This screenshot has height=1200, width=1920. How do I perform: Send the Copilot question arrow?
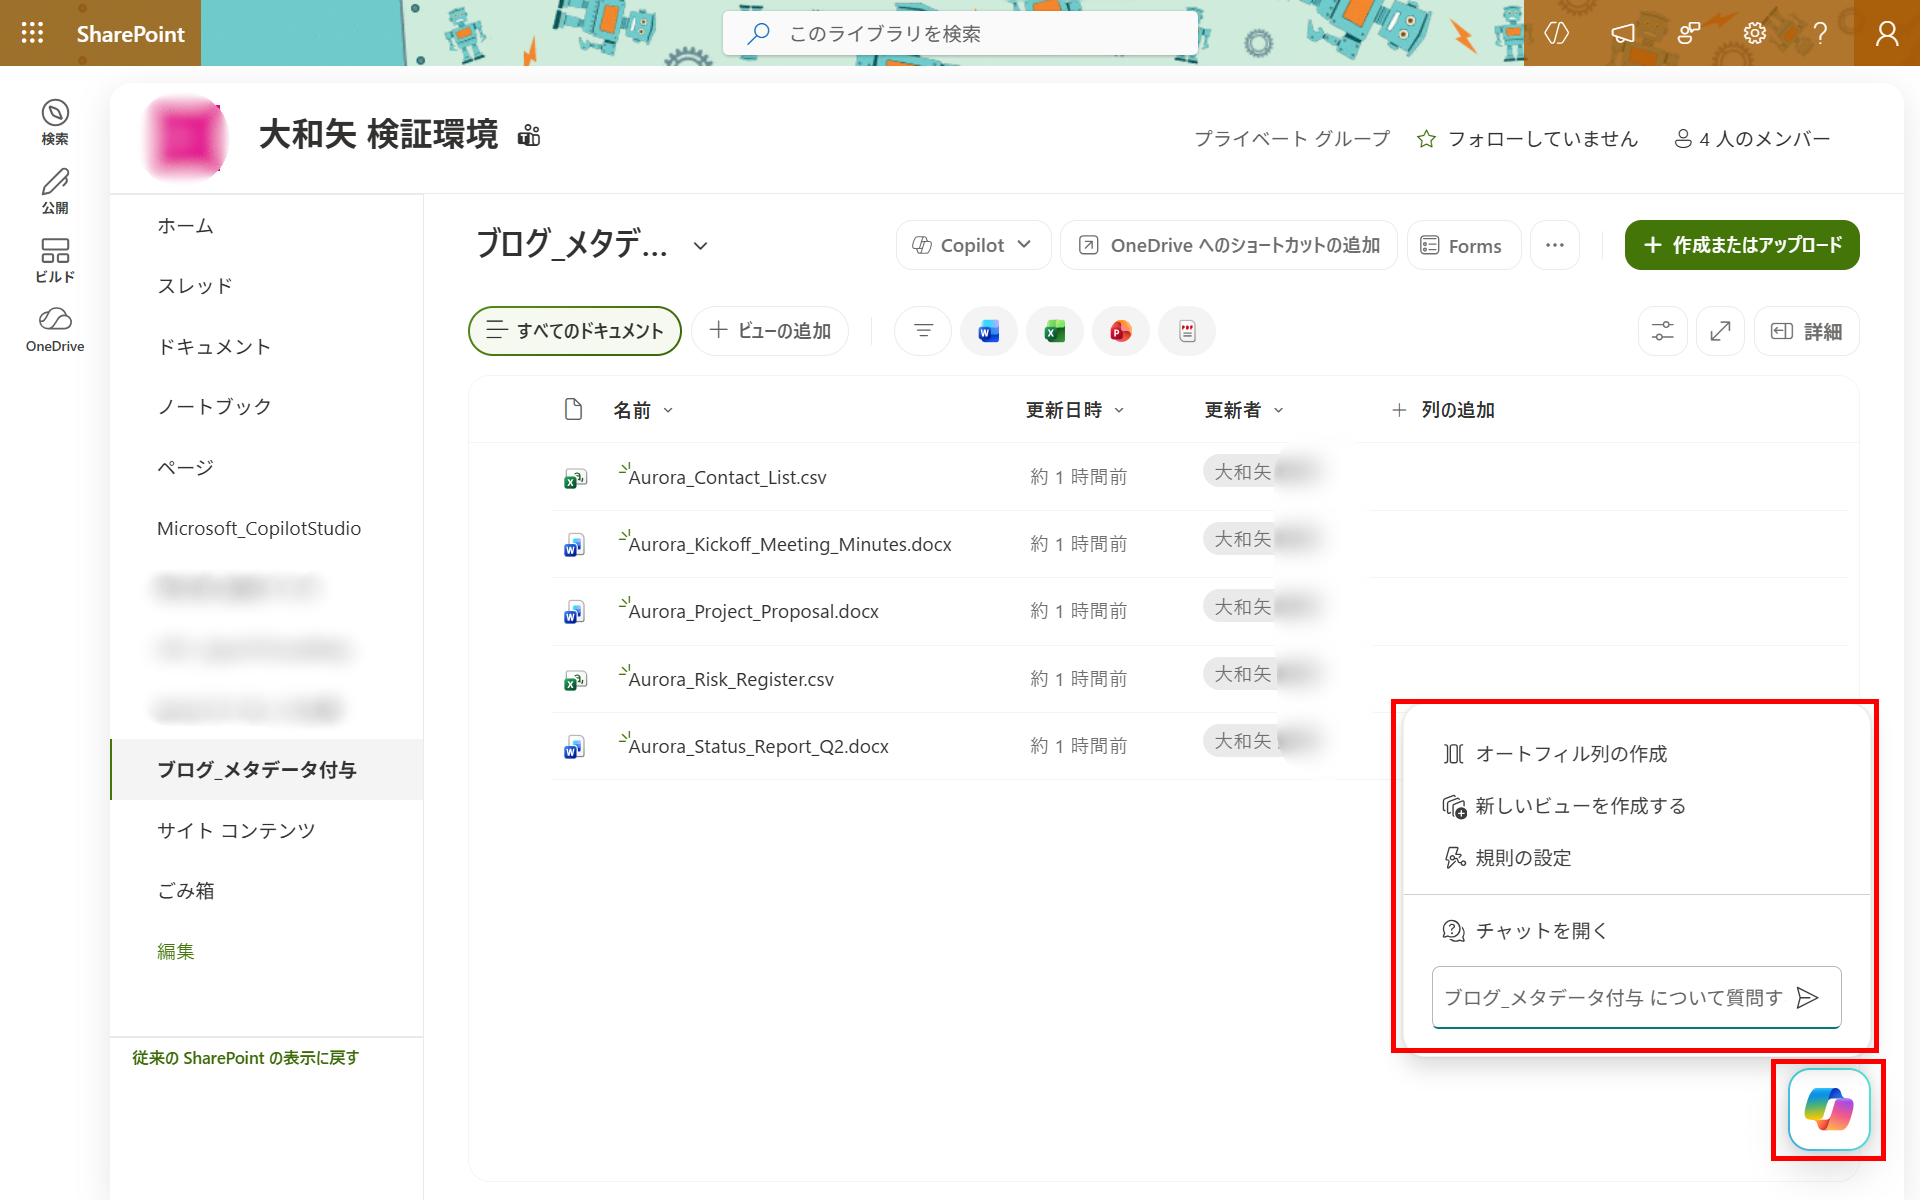[x=1807, y=997]
